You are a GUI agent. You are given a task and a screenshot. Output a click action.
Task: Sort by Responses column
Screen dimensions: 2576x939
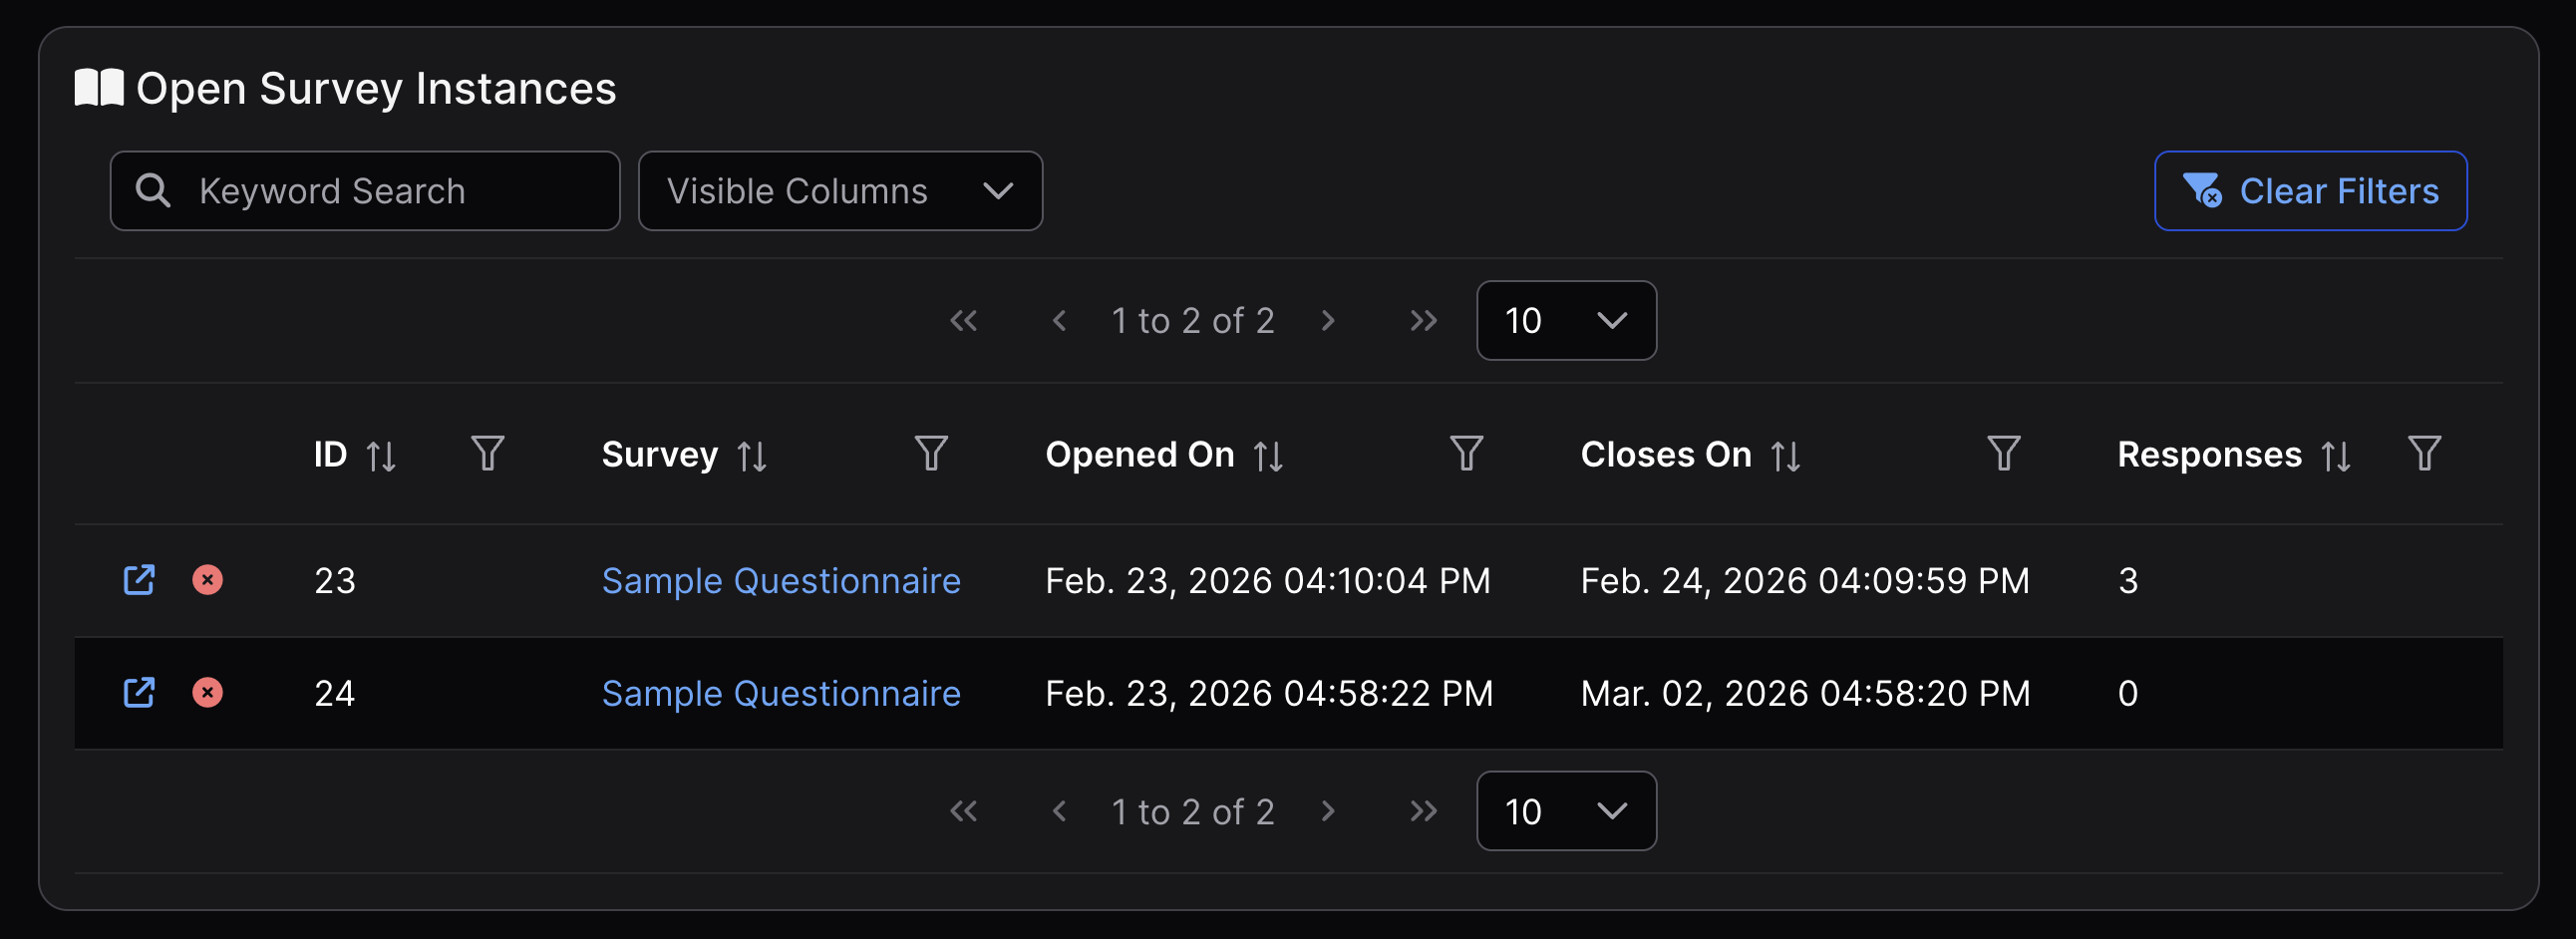2335,456
